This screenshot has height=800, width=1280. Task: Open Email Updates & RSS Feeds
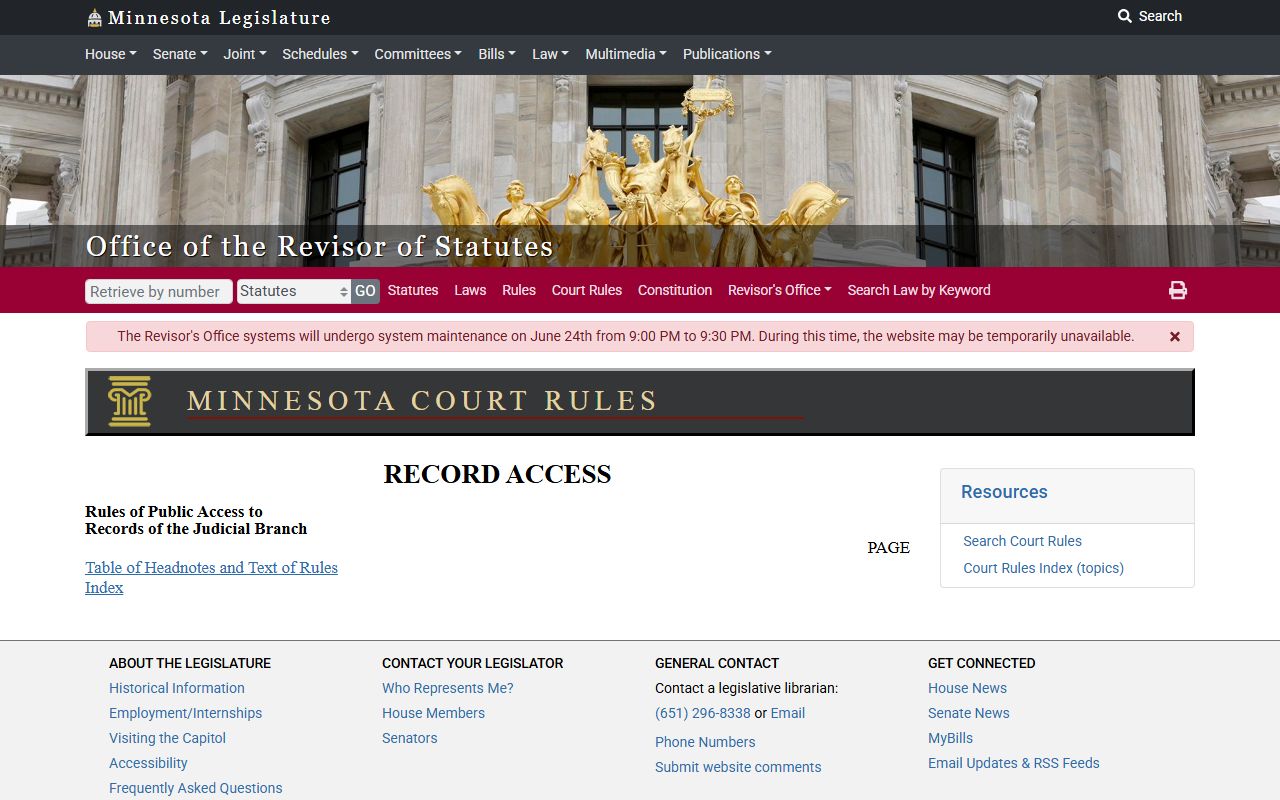[1013, 763]
